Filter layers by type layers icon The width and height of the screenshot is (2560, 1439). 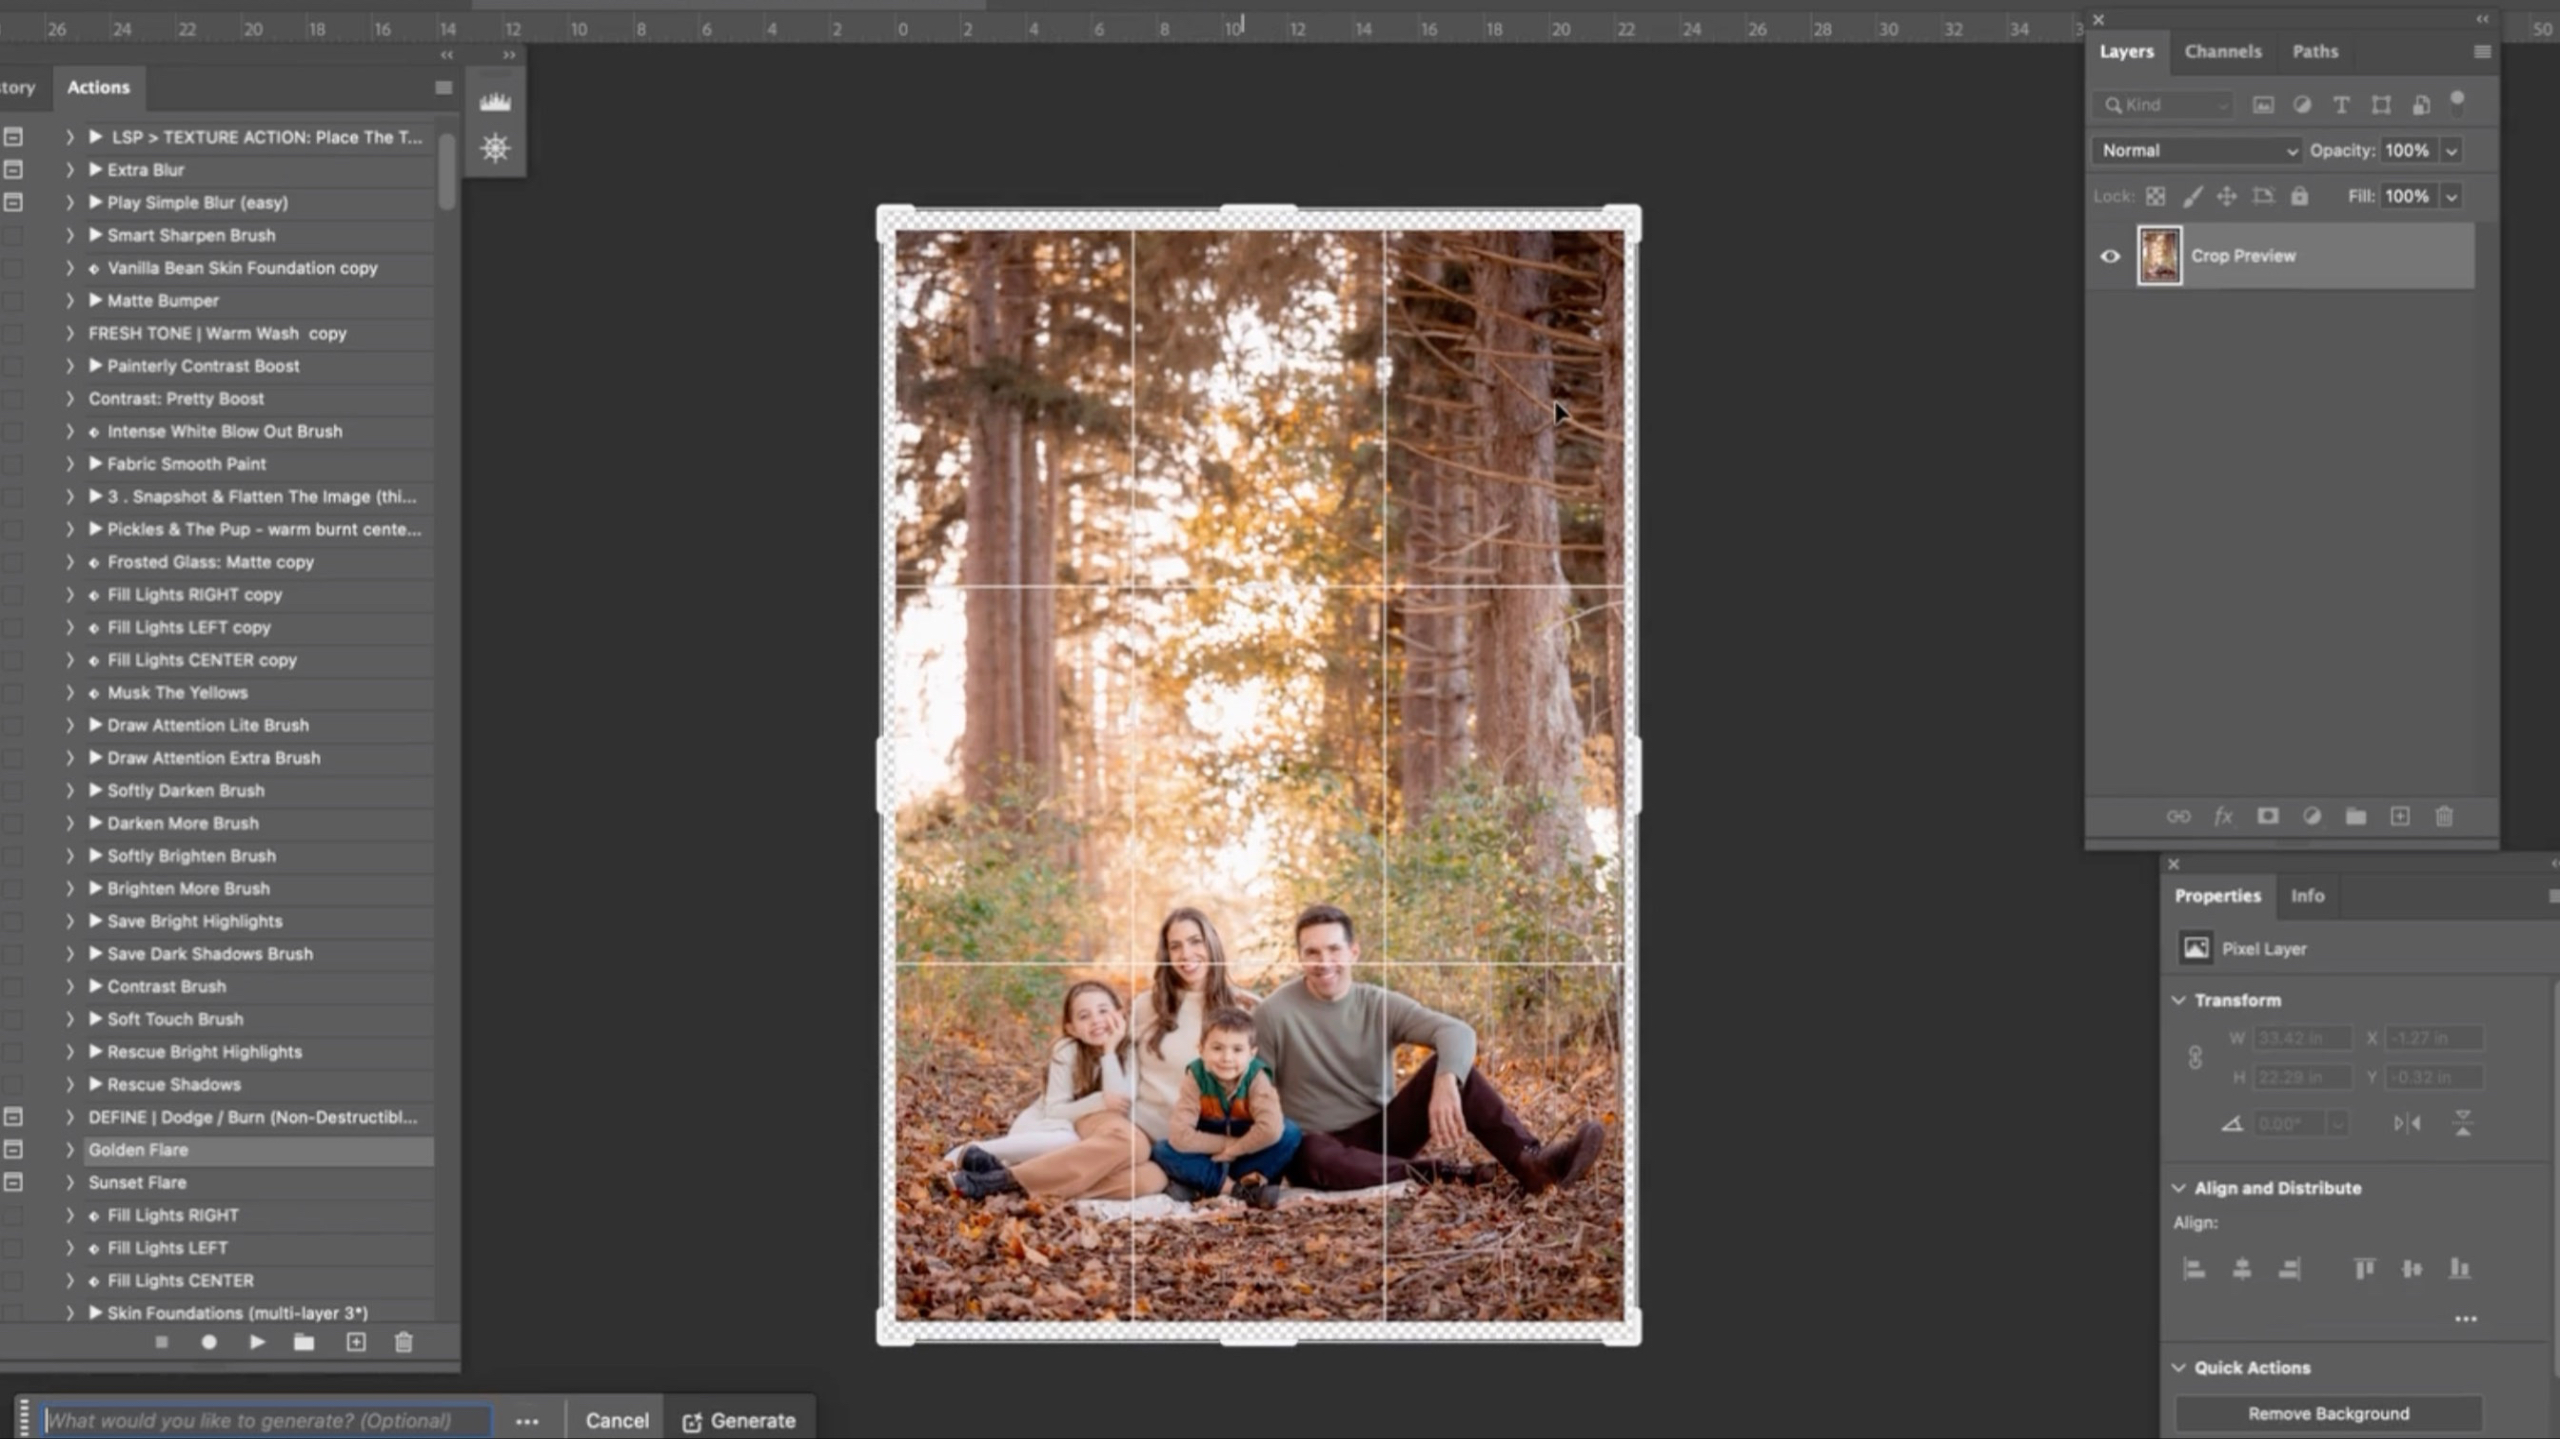(x=2340, y=105)
